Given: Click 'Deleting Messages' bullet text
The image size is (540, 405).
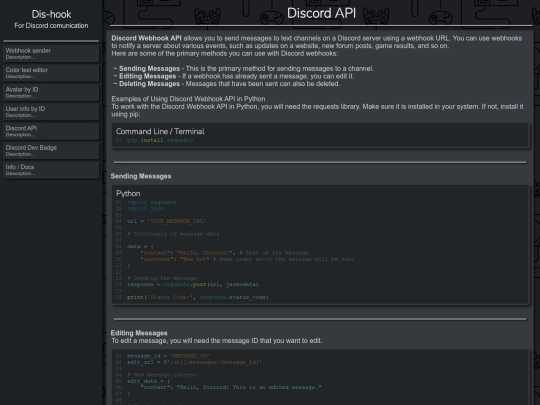Looking at the screenshot, I should pyautogui.click(x=149, y=84).
